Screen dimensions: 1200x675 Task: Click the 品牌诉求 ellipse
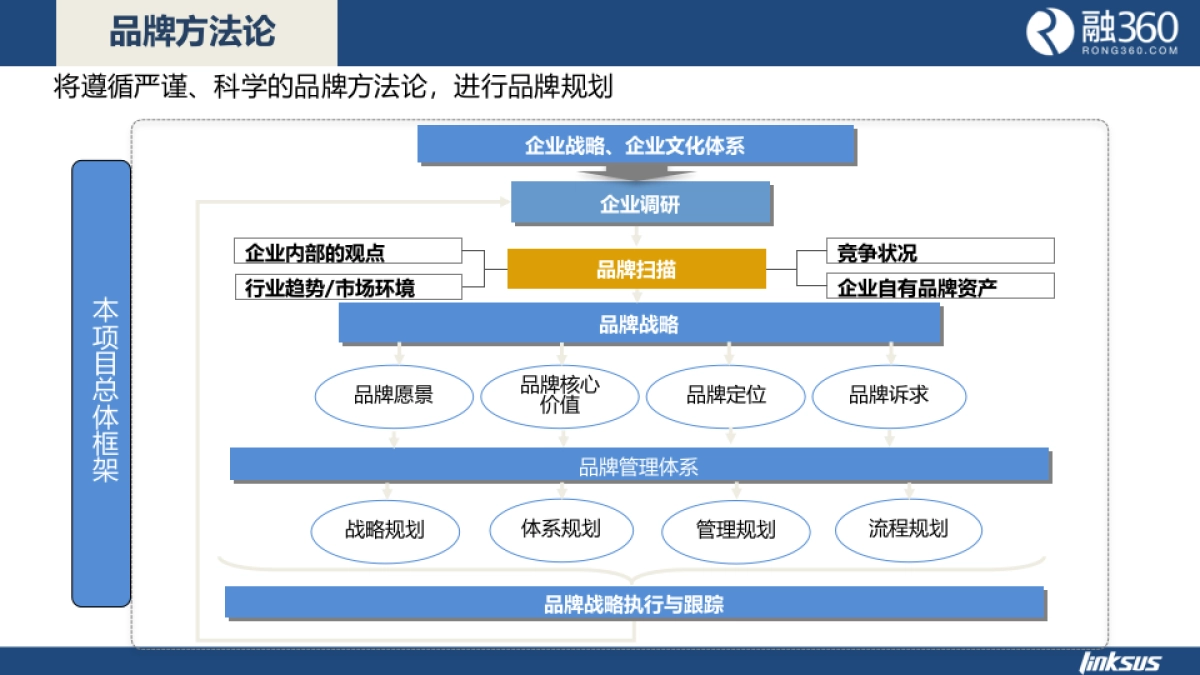point(890,396)
